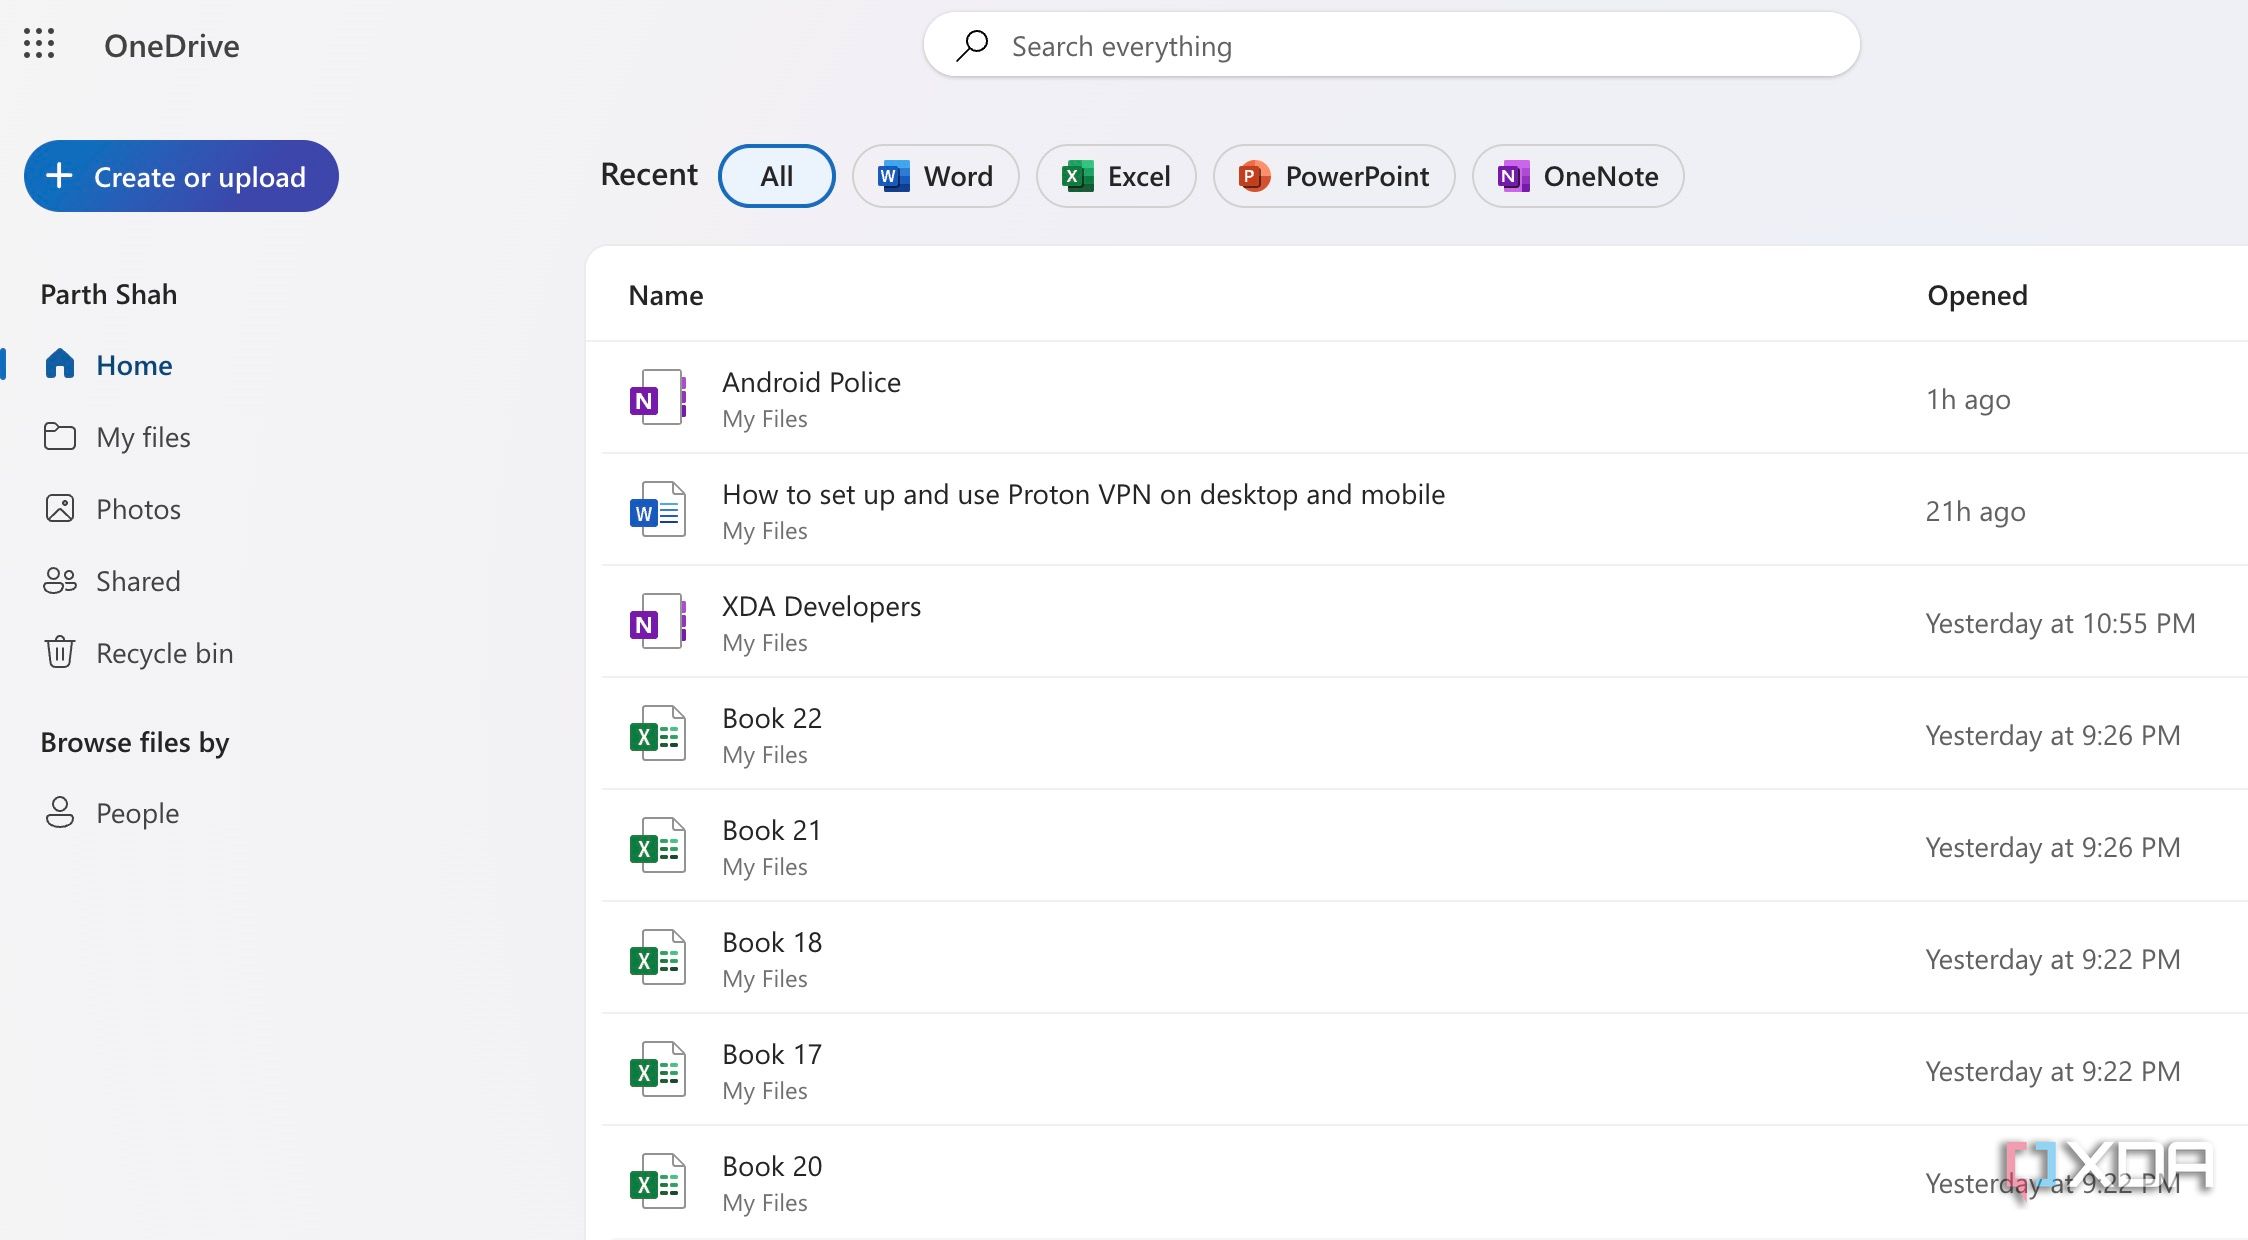Click the My files folder icon
This screenshot has height=1240, width=2248.
(60, 437)
